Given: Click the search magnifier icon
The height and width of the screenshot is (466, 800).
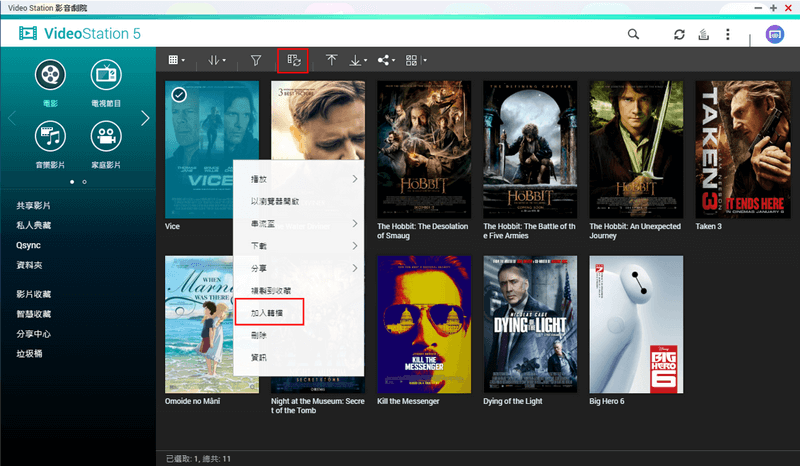Looking at the screenshot, I should [633, 34].
